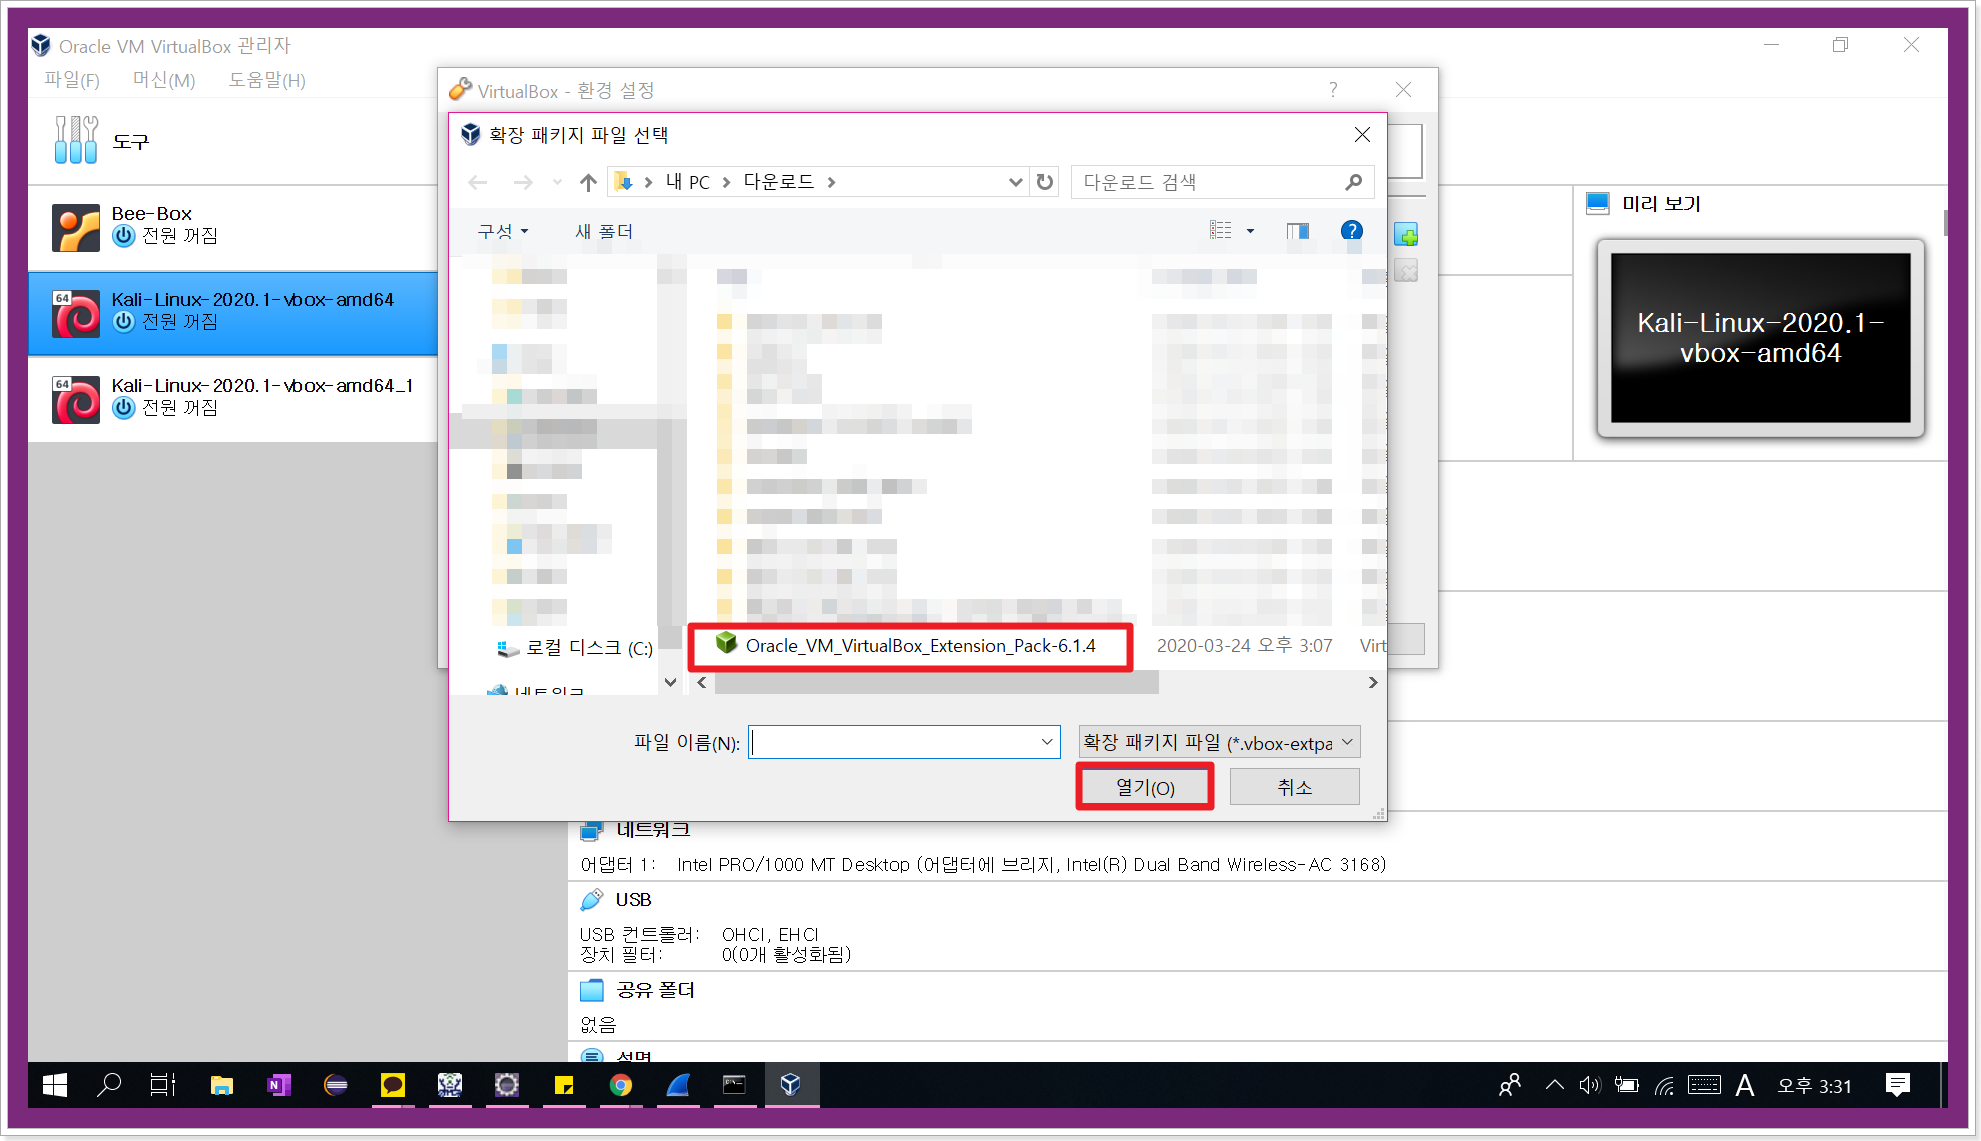Click the 취소 cancel button
The width and height of the screenshot is (1981, 1141).
[x=1294, y=787]
